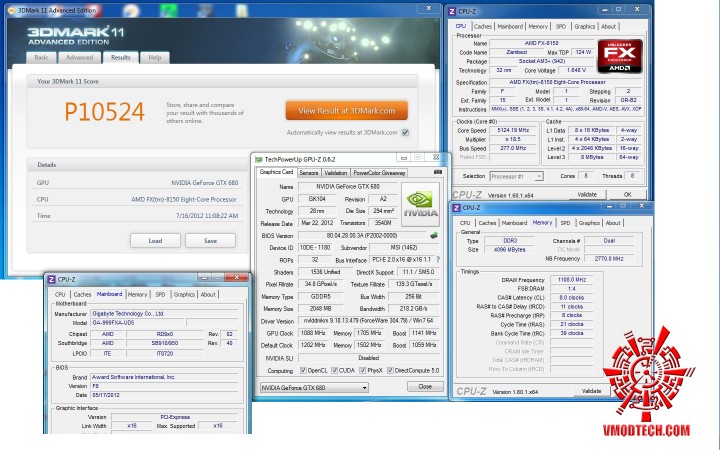Open the Processor #1 selection dropdown
The image size is (720, 450).
point(517,176)
